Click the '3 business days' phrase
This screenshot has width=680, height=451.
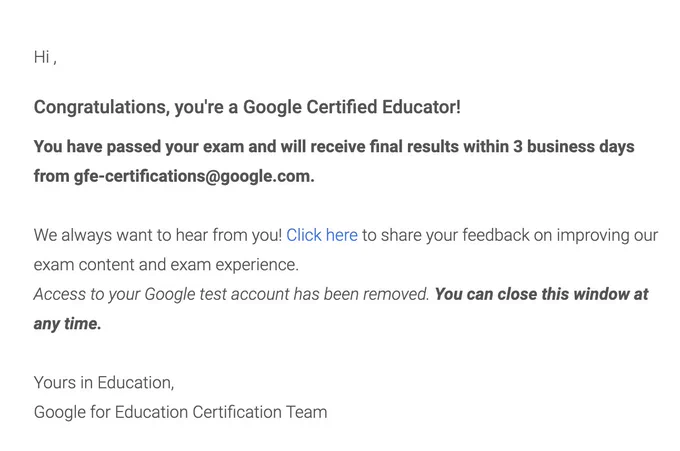[574, 147]
